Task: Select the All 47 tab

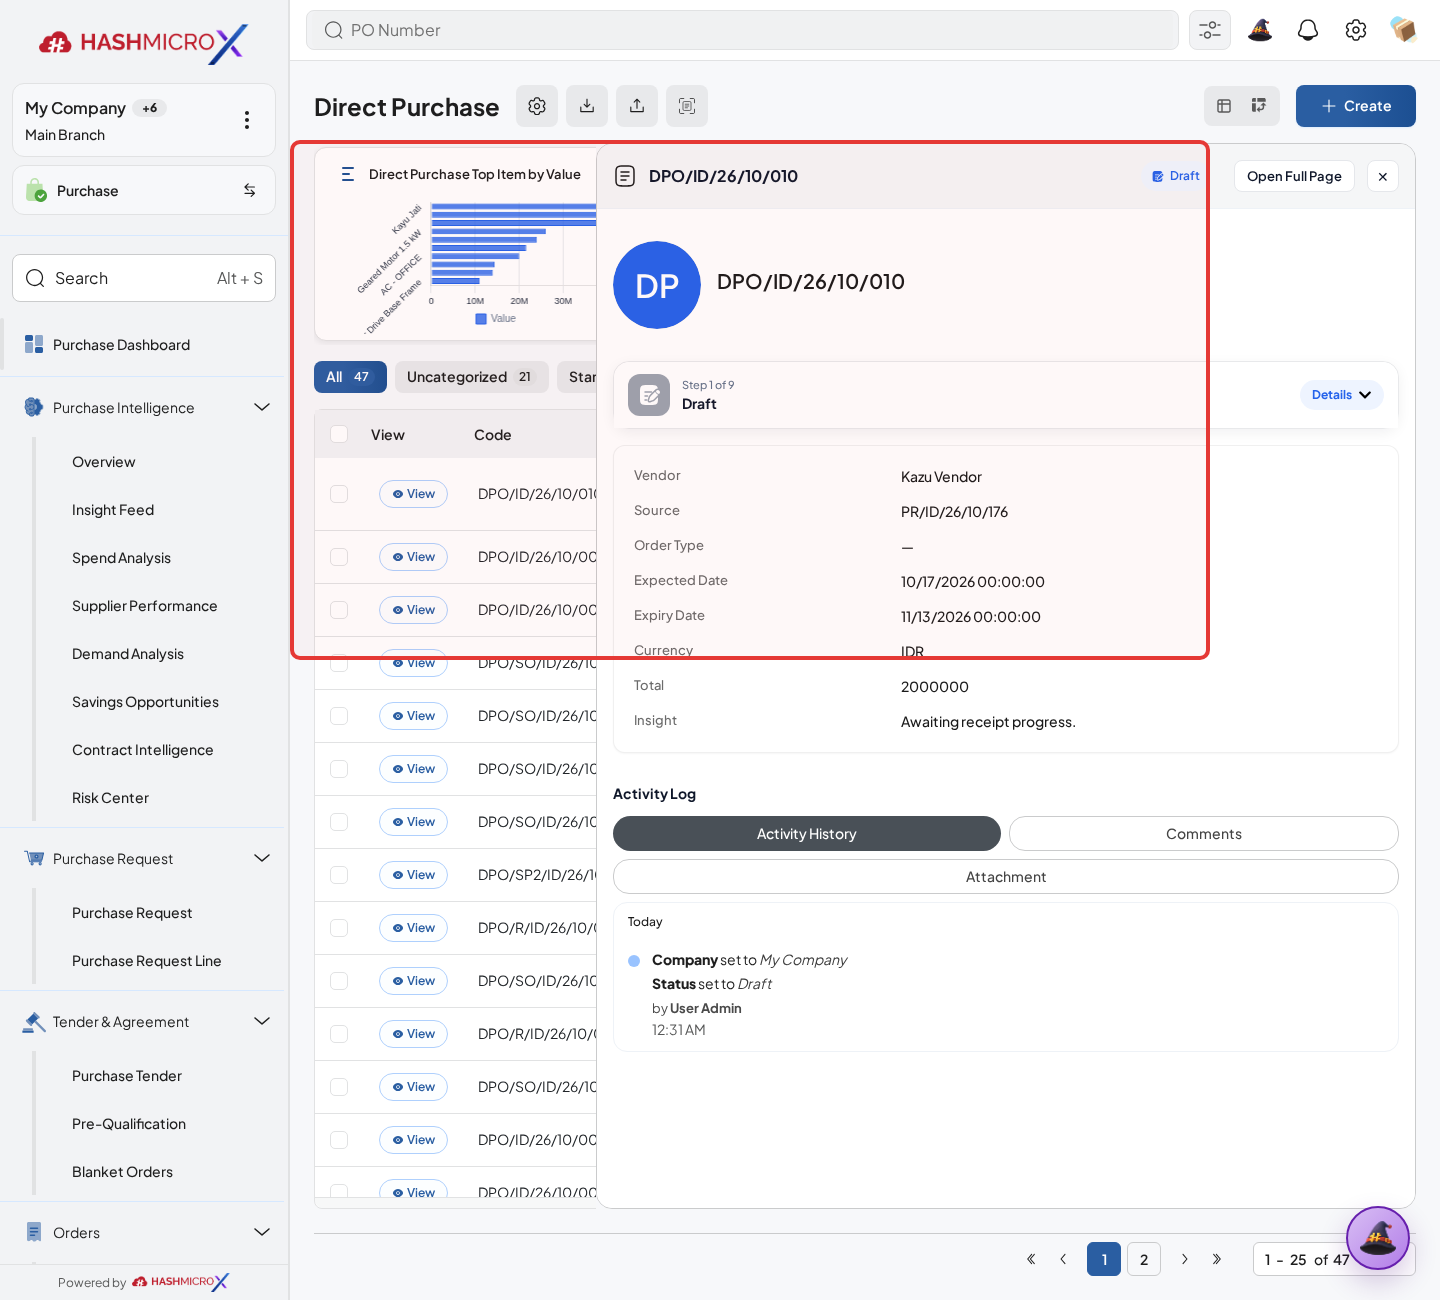Action: (x=350, y=377)
